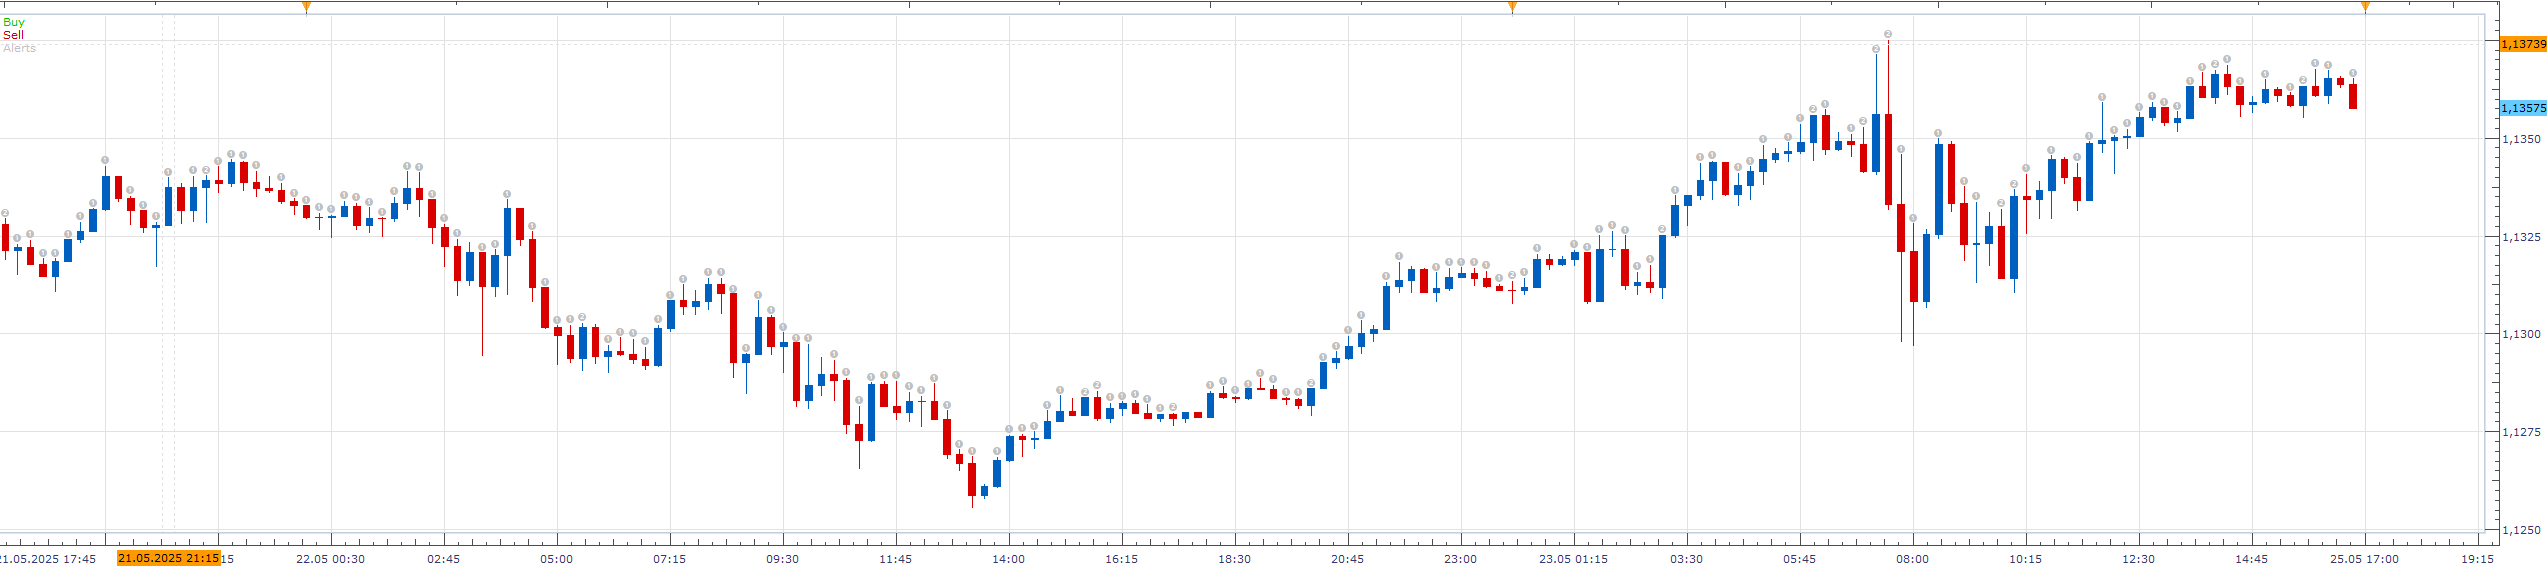Click the 05:00 time axis label
This screenshot has height=571, width=2547.
pyautogui.click(x=556, y=559)
